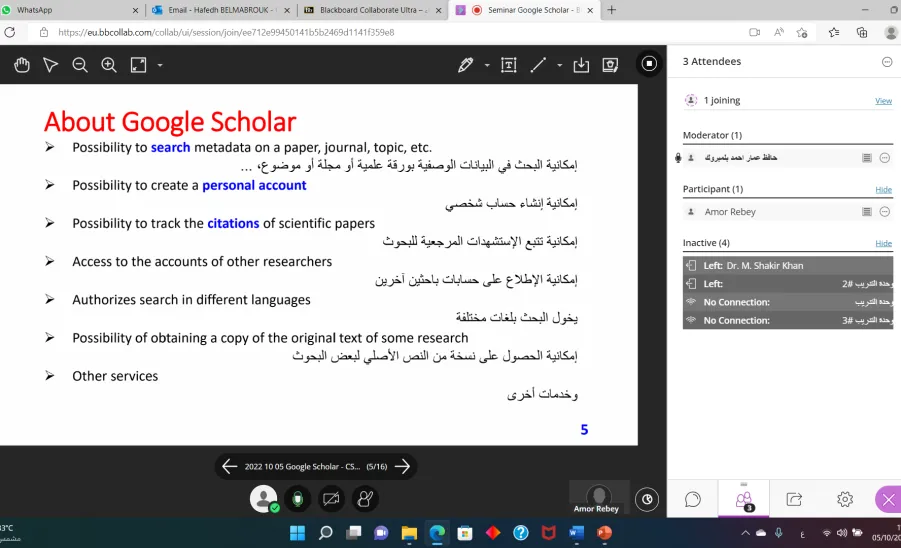Select the pencil drawing tool

coord(465,65)
